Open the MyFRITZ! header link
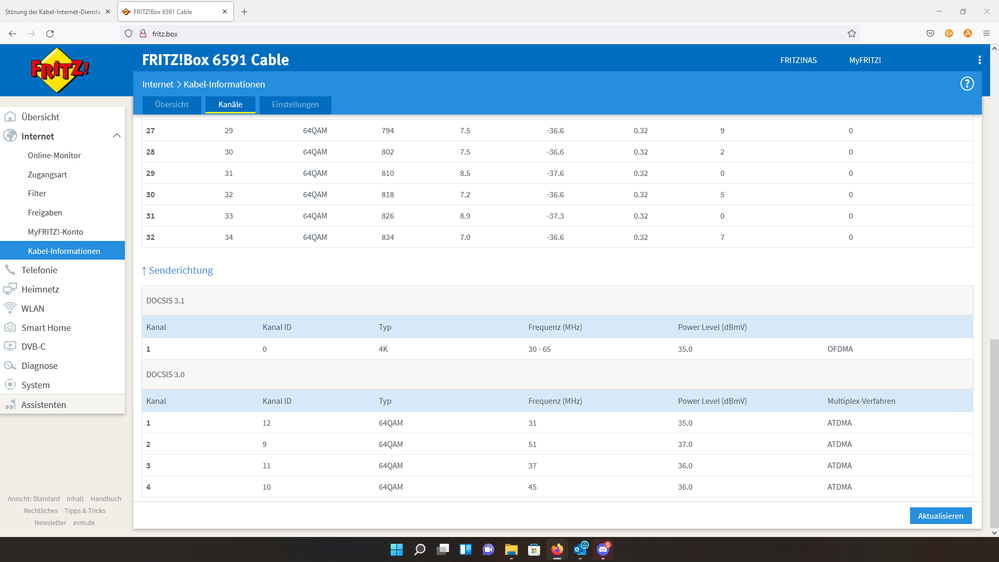 click(864, 60)
